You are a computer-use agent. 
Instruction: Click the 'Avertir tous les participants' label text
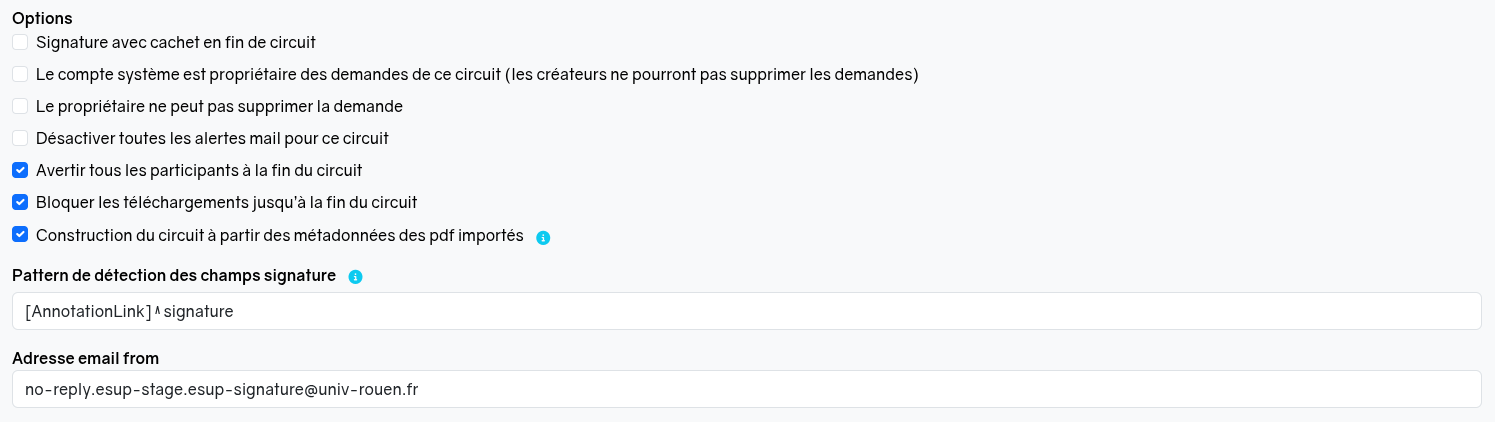click(198, 170)
